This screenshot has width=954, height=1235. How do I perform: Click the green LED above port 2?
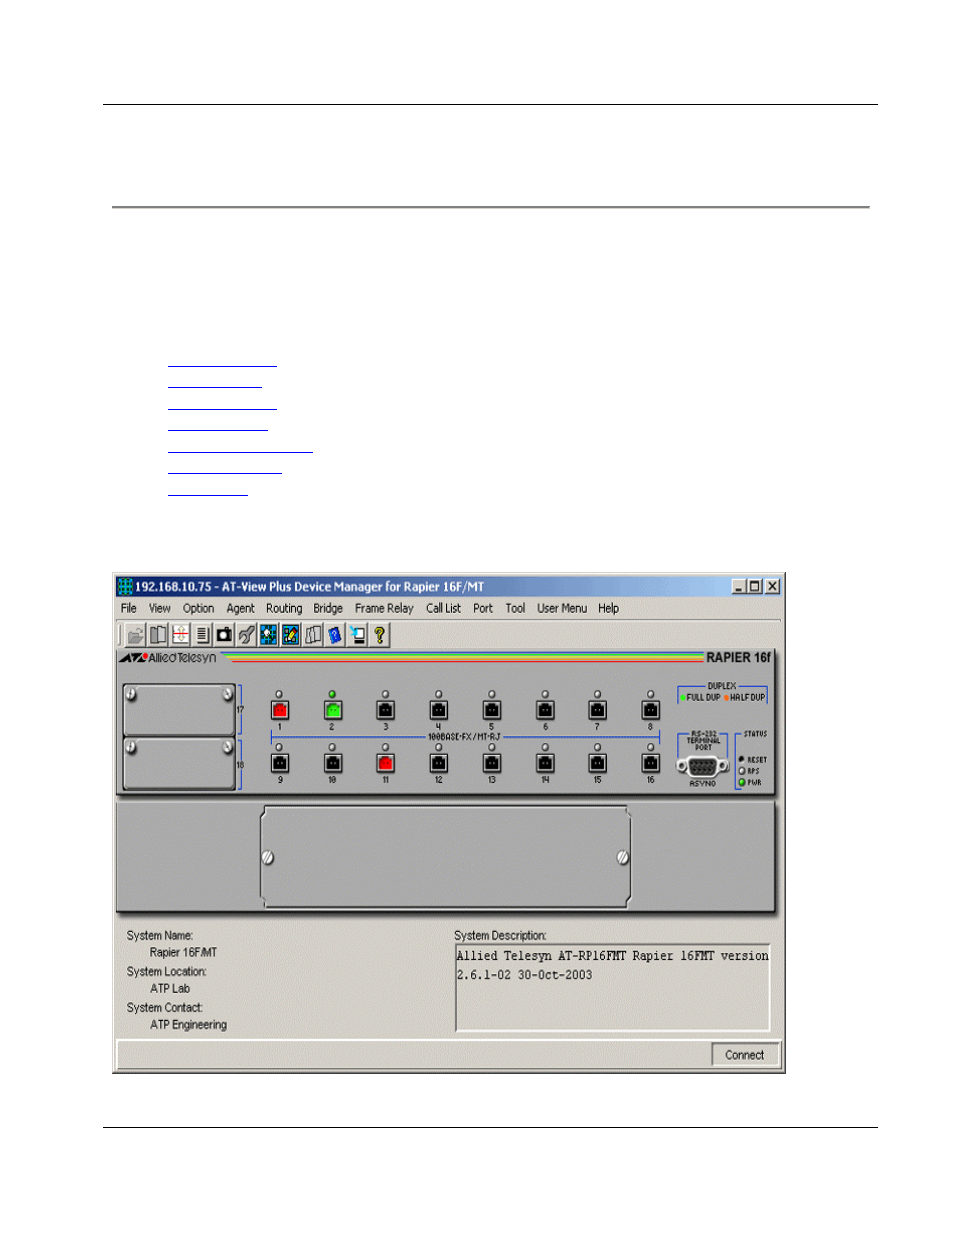332,694
